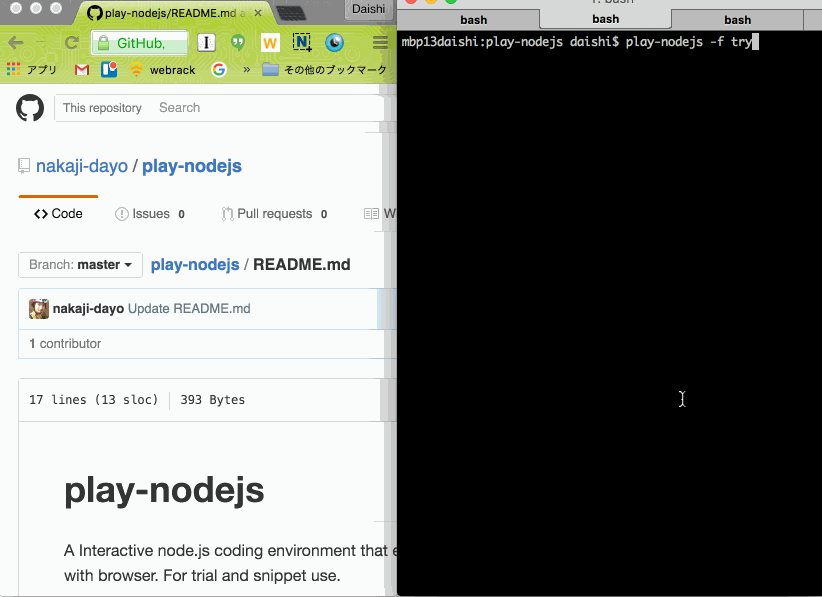Image resolution: width=822 pixels, height=597 pixels.
Task: Click the Chrome address bar showing GitHub
Action: coord(139,43)
